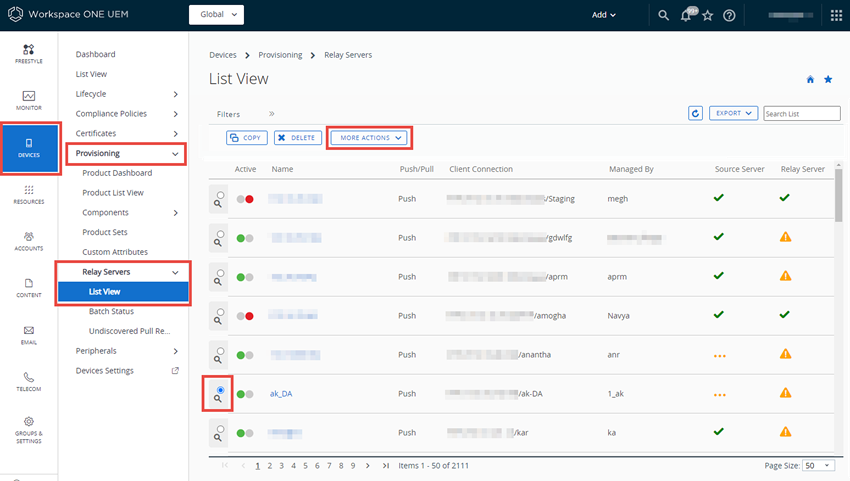Expand the Filters panel arrows
Image resolution: width=850 pixels, height=481 pixels.
[x=272, y=114]
